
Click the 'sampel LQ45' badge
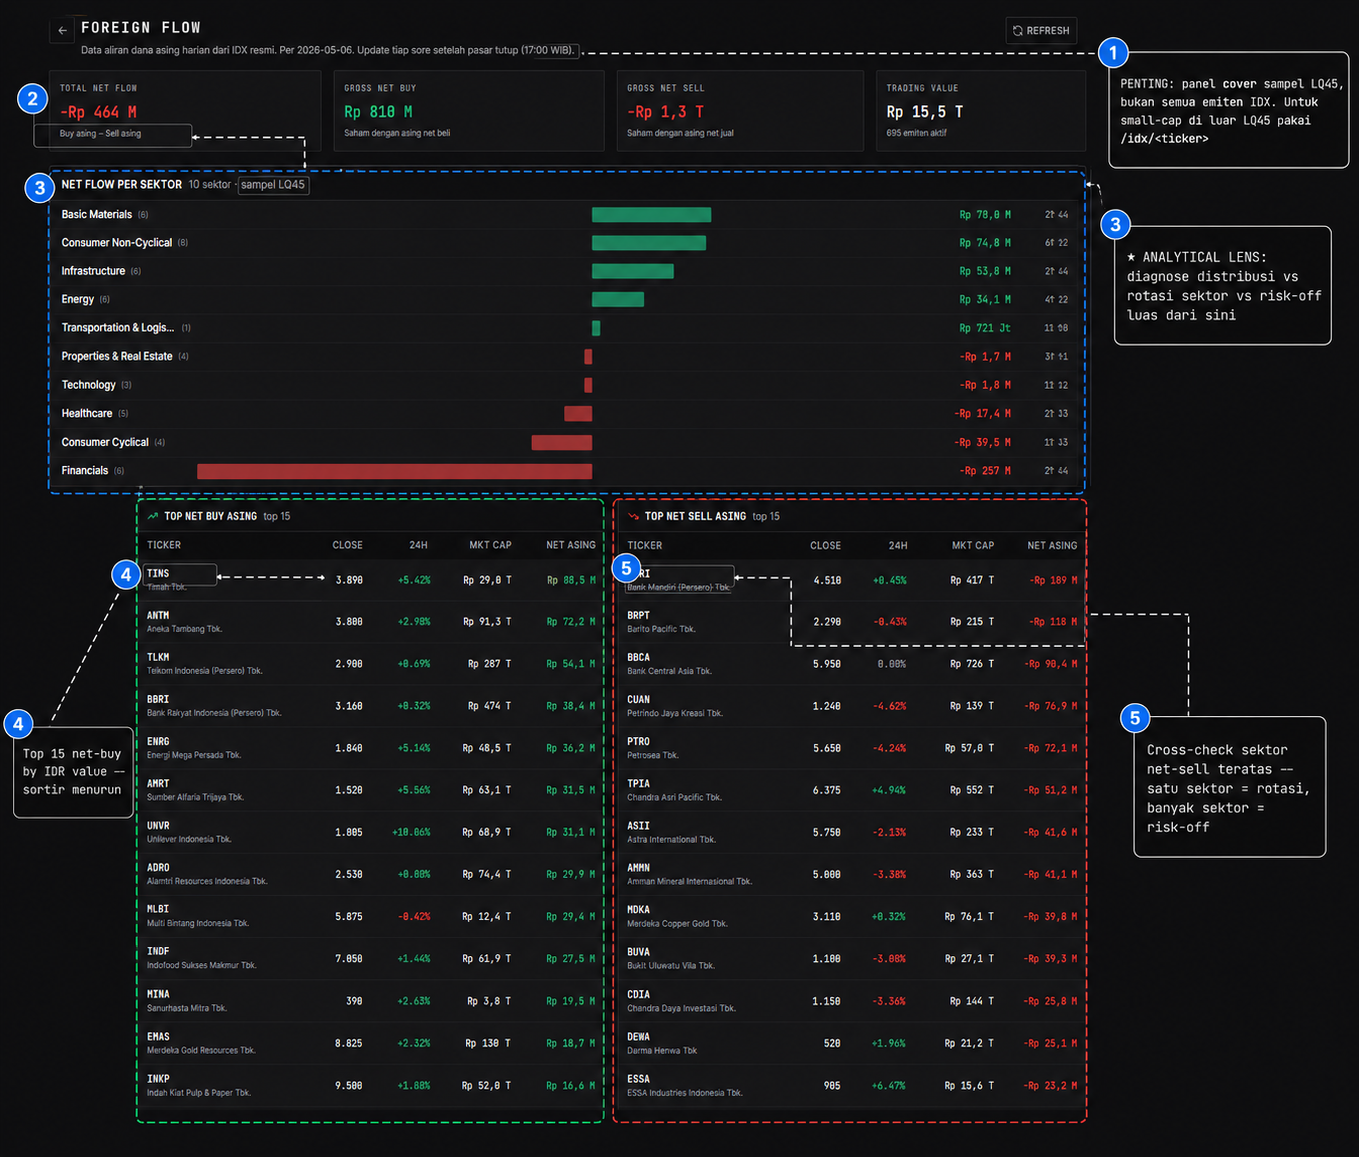(273, 185)
